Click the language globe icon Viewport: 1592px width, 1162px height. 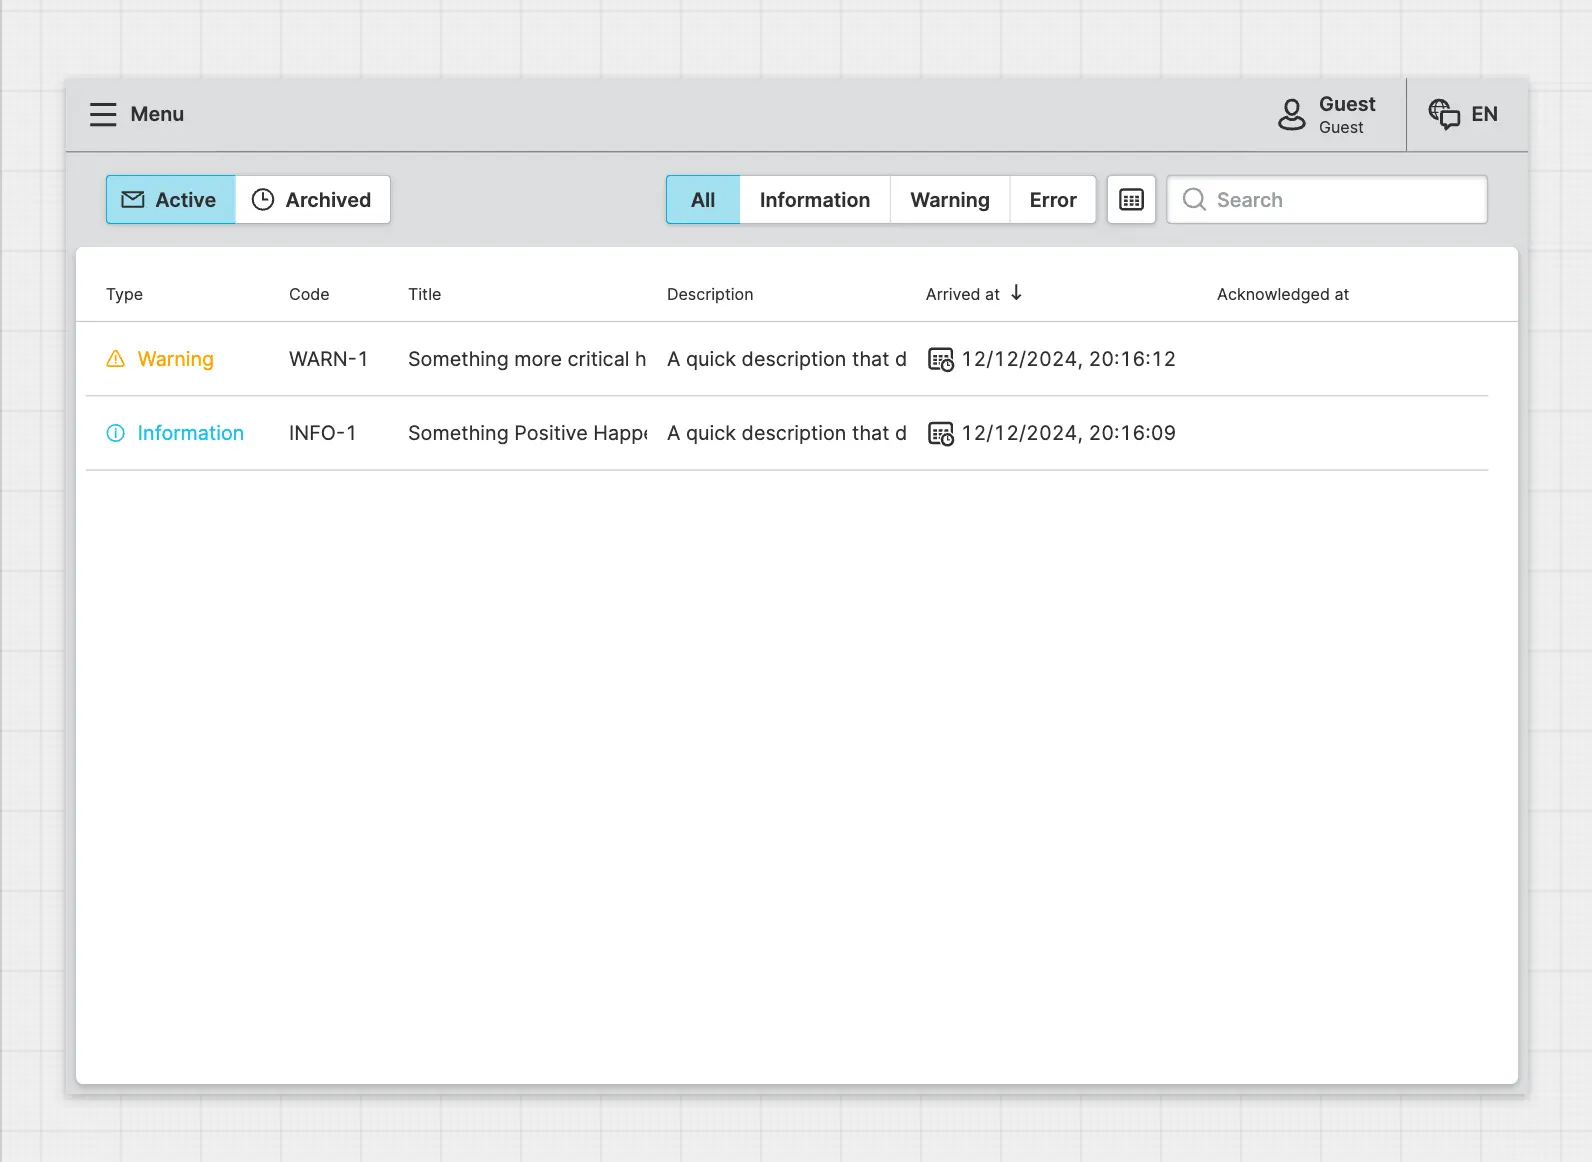1443,114
